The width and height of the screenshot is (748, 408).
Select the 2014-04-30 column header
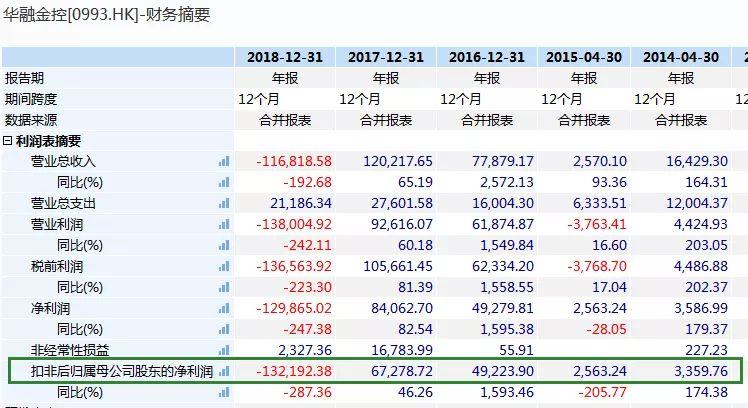pyautogui.click(x=681, y=57)
